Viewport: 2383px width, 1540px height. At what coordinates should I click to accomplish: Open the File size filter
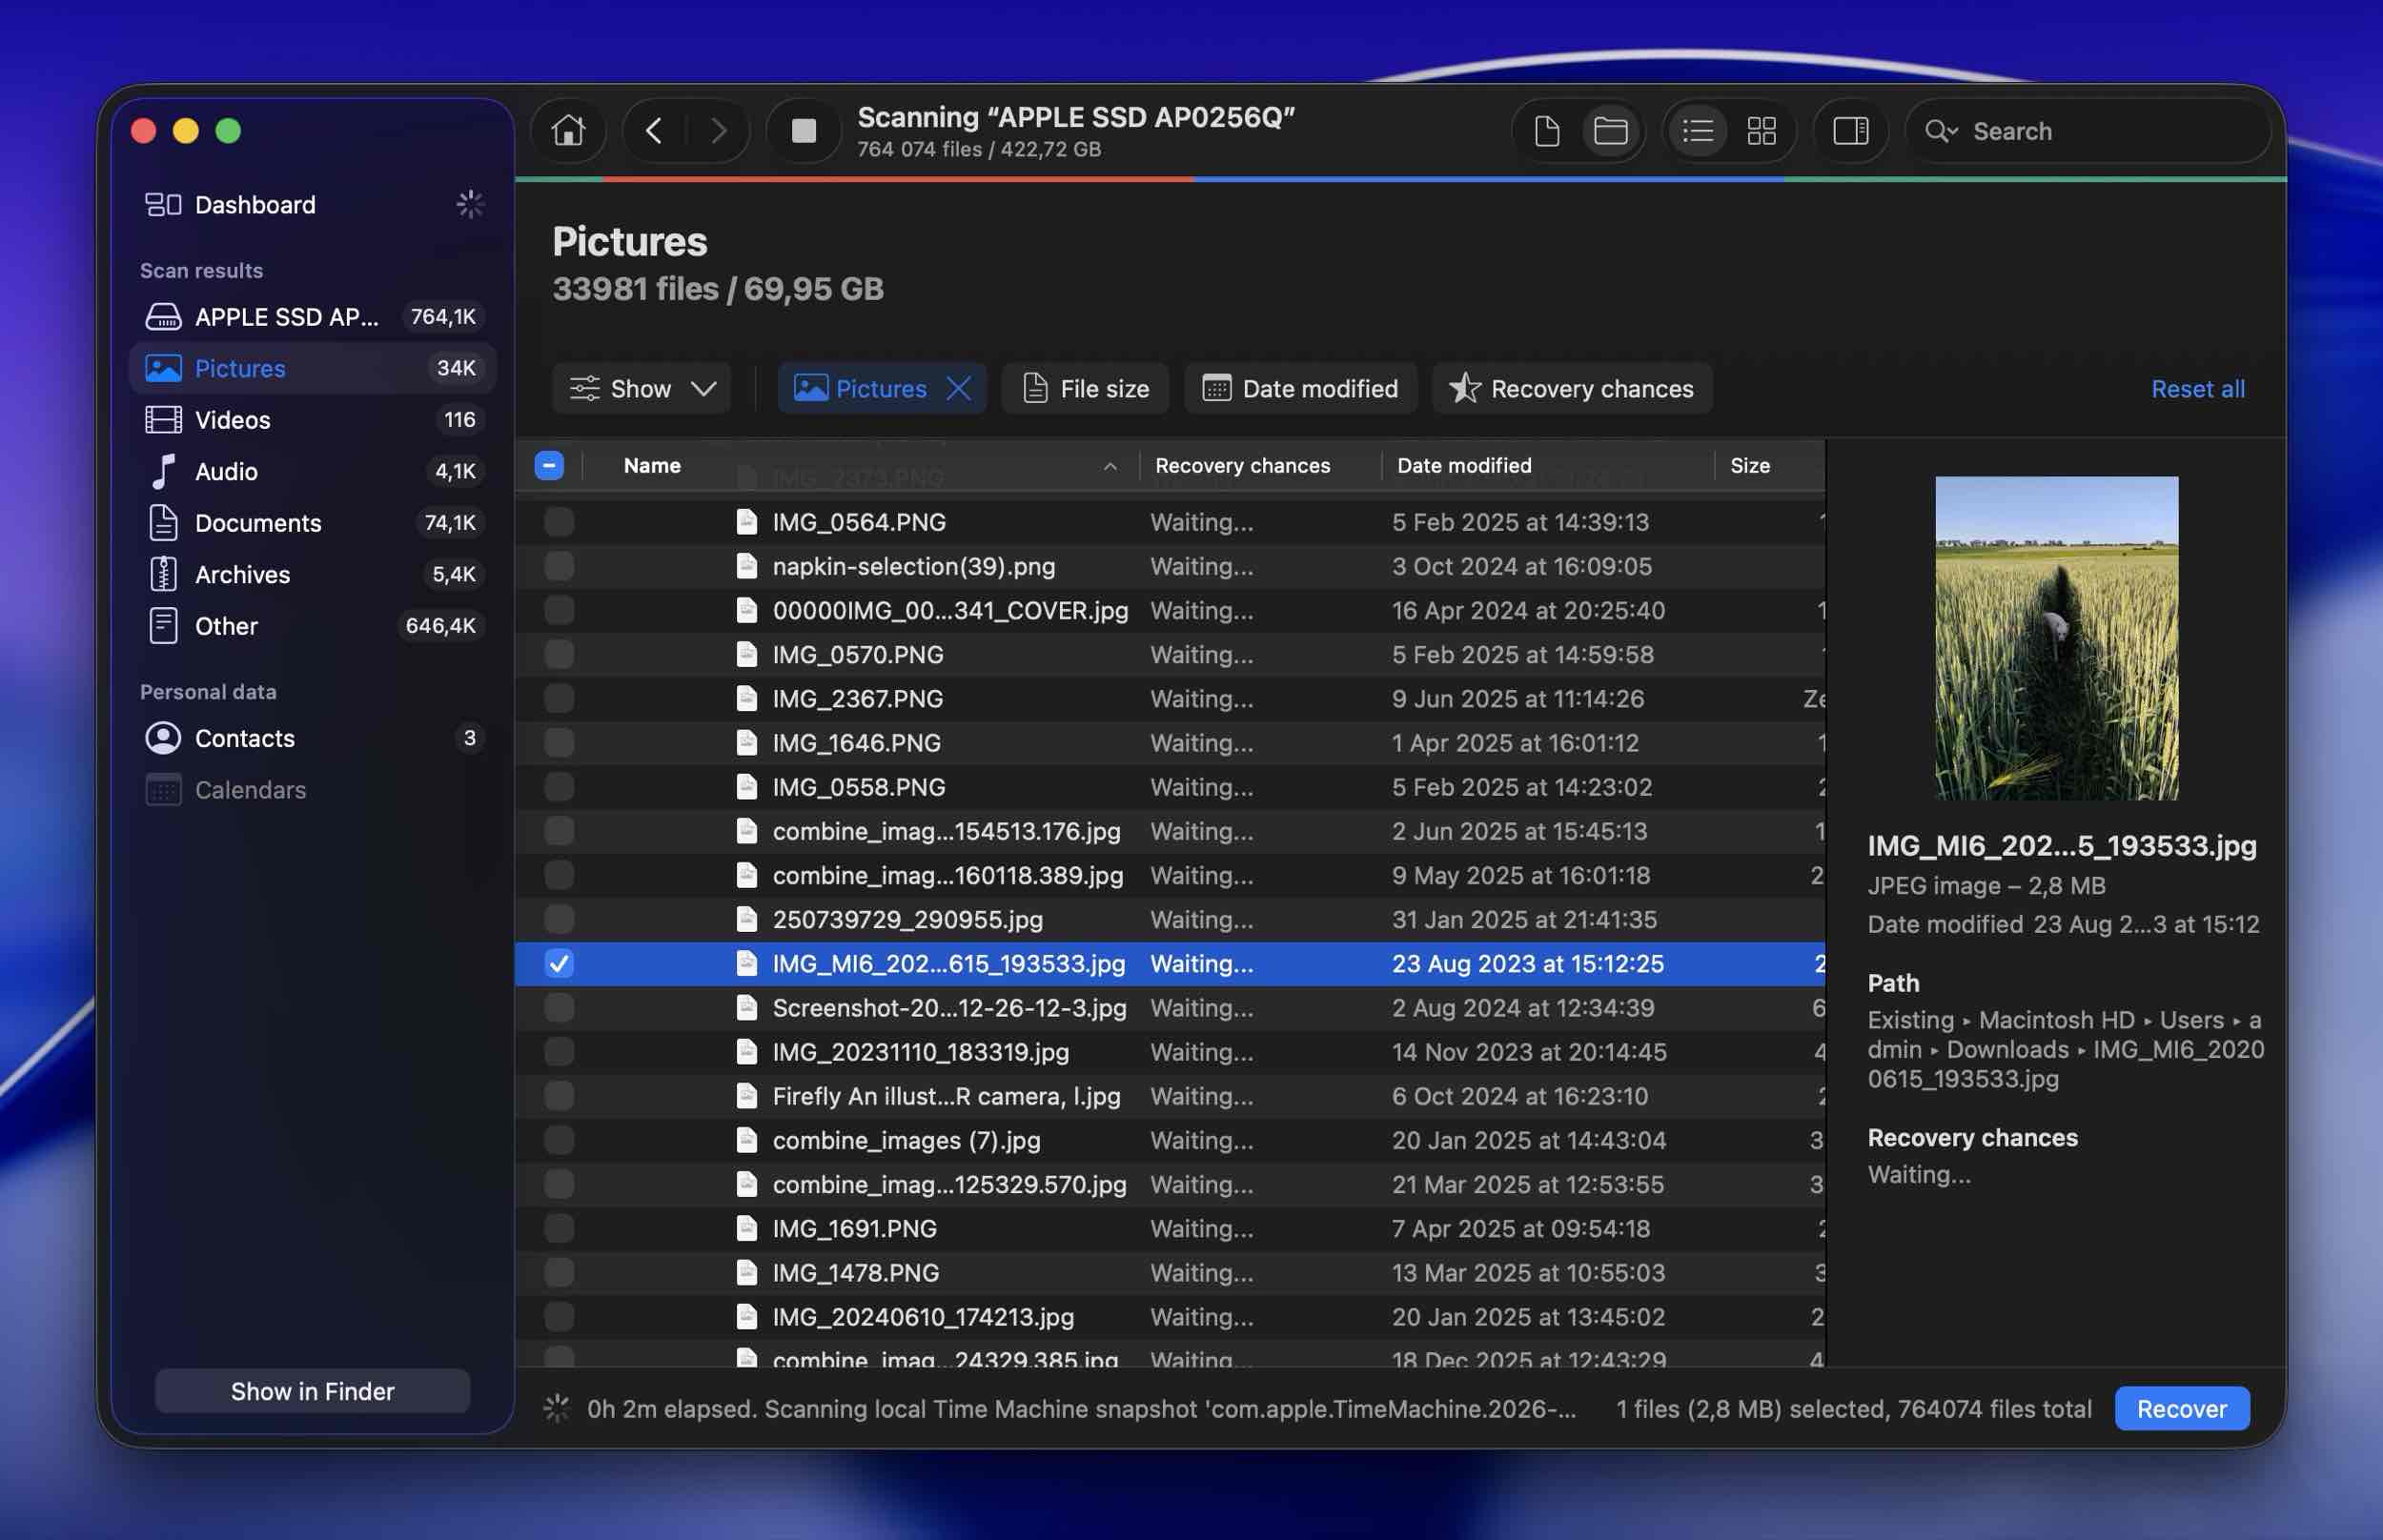[x=1086, y=389]
